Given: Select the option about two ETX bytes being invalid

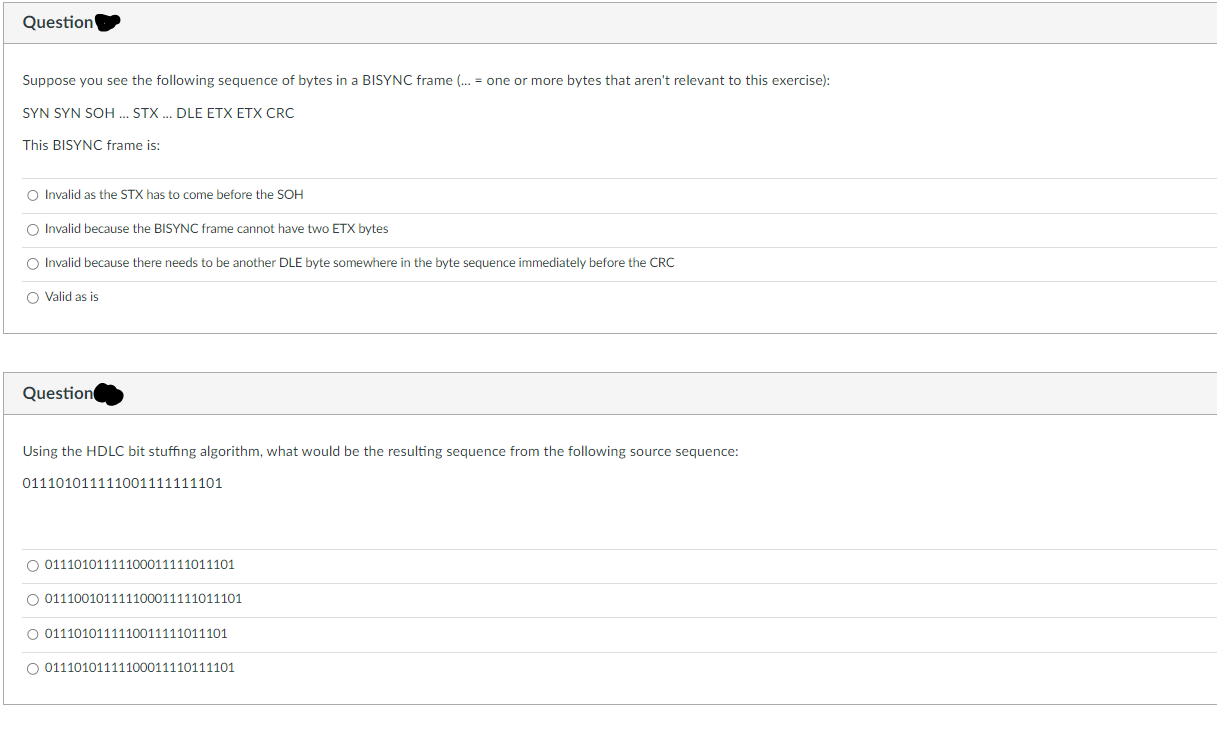Looking at the screenshot, I should tap(216, 228).
